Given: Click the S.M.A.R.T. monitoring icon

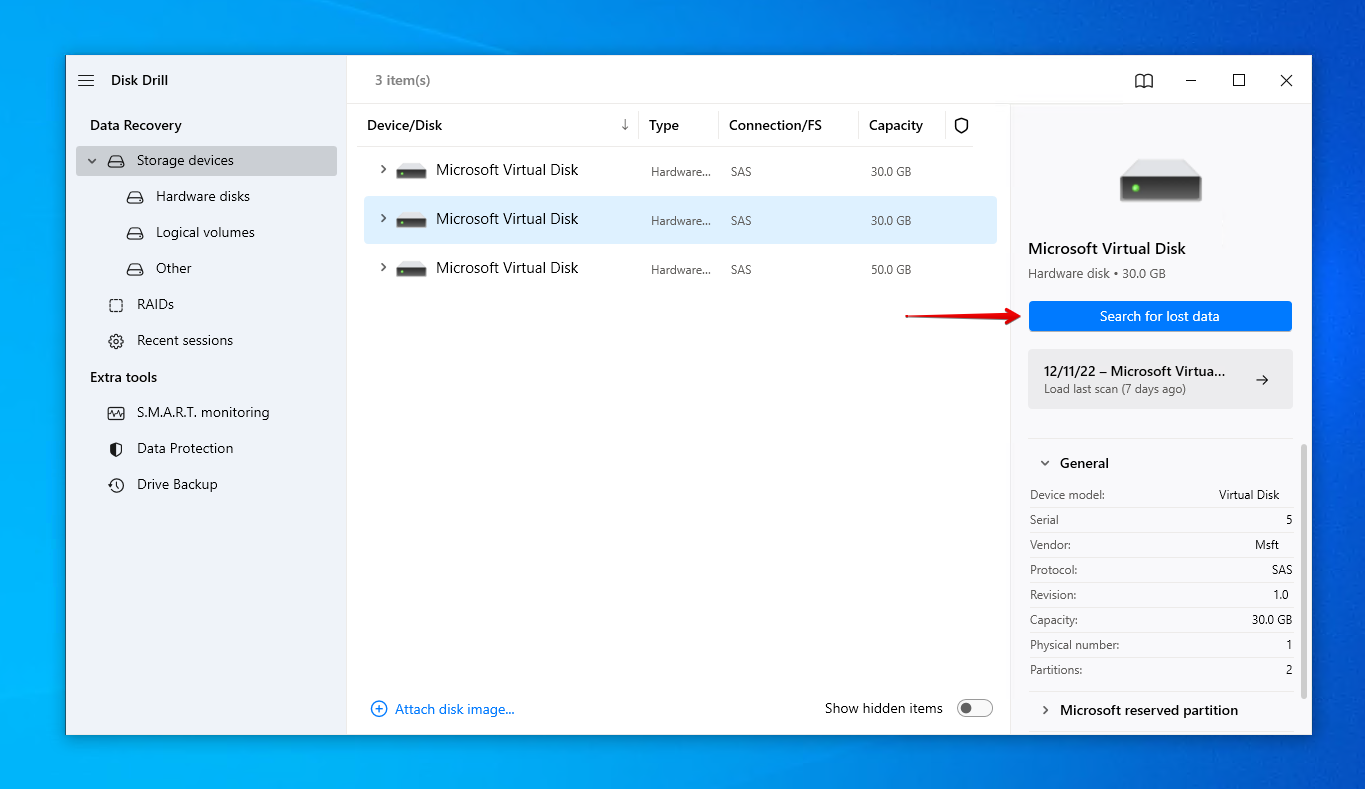Looking at the screenshot, I should pyautogui.click(x=116, y=413).
